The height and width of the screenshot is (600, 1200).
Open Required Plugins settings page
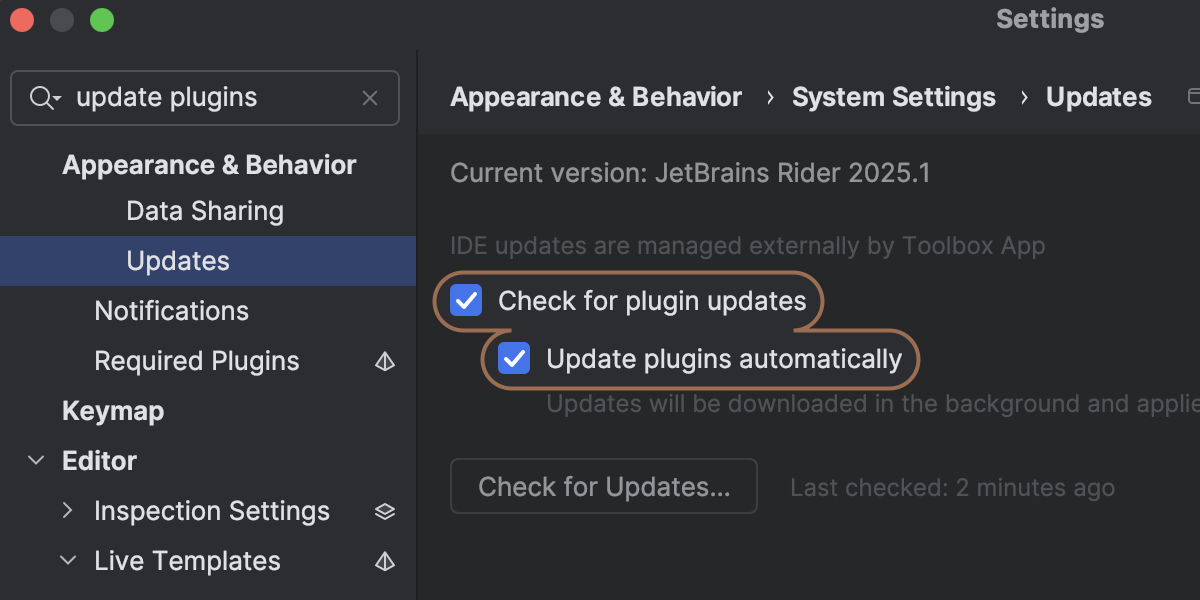coord(197,361)
